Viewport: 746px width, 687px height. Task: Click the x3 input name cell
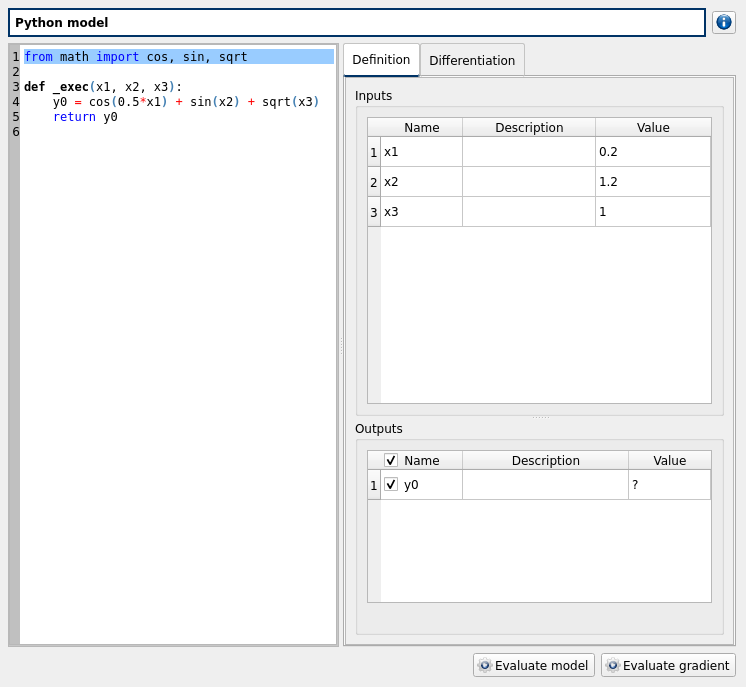(x=421, y=212)
